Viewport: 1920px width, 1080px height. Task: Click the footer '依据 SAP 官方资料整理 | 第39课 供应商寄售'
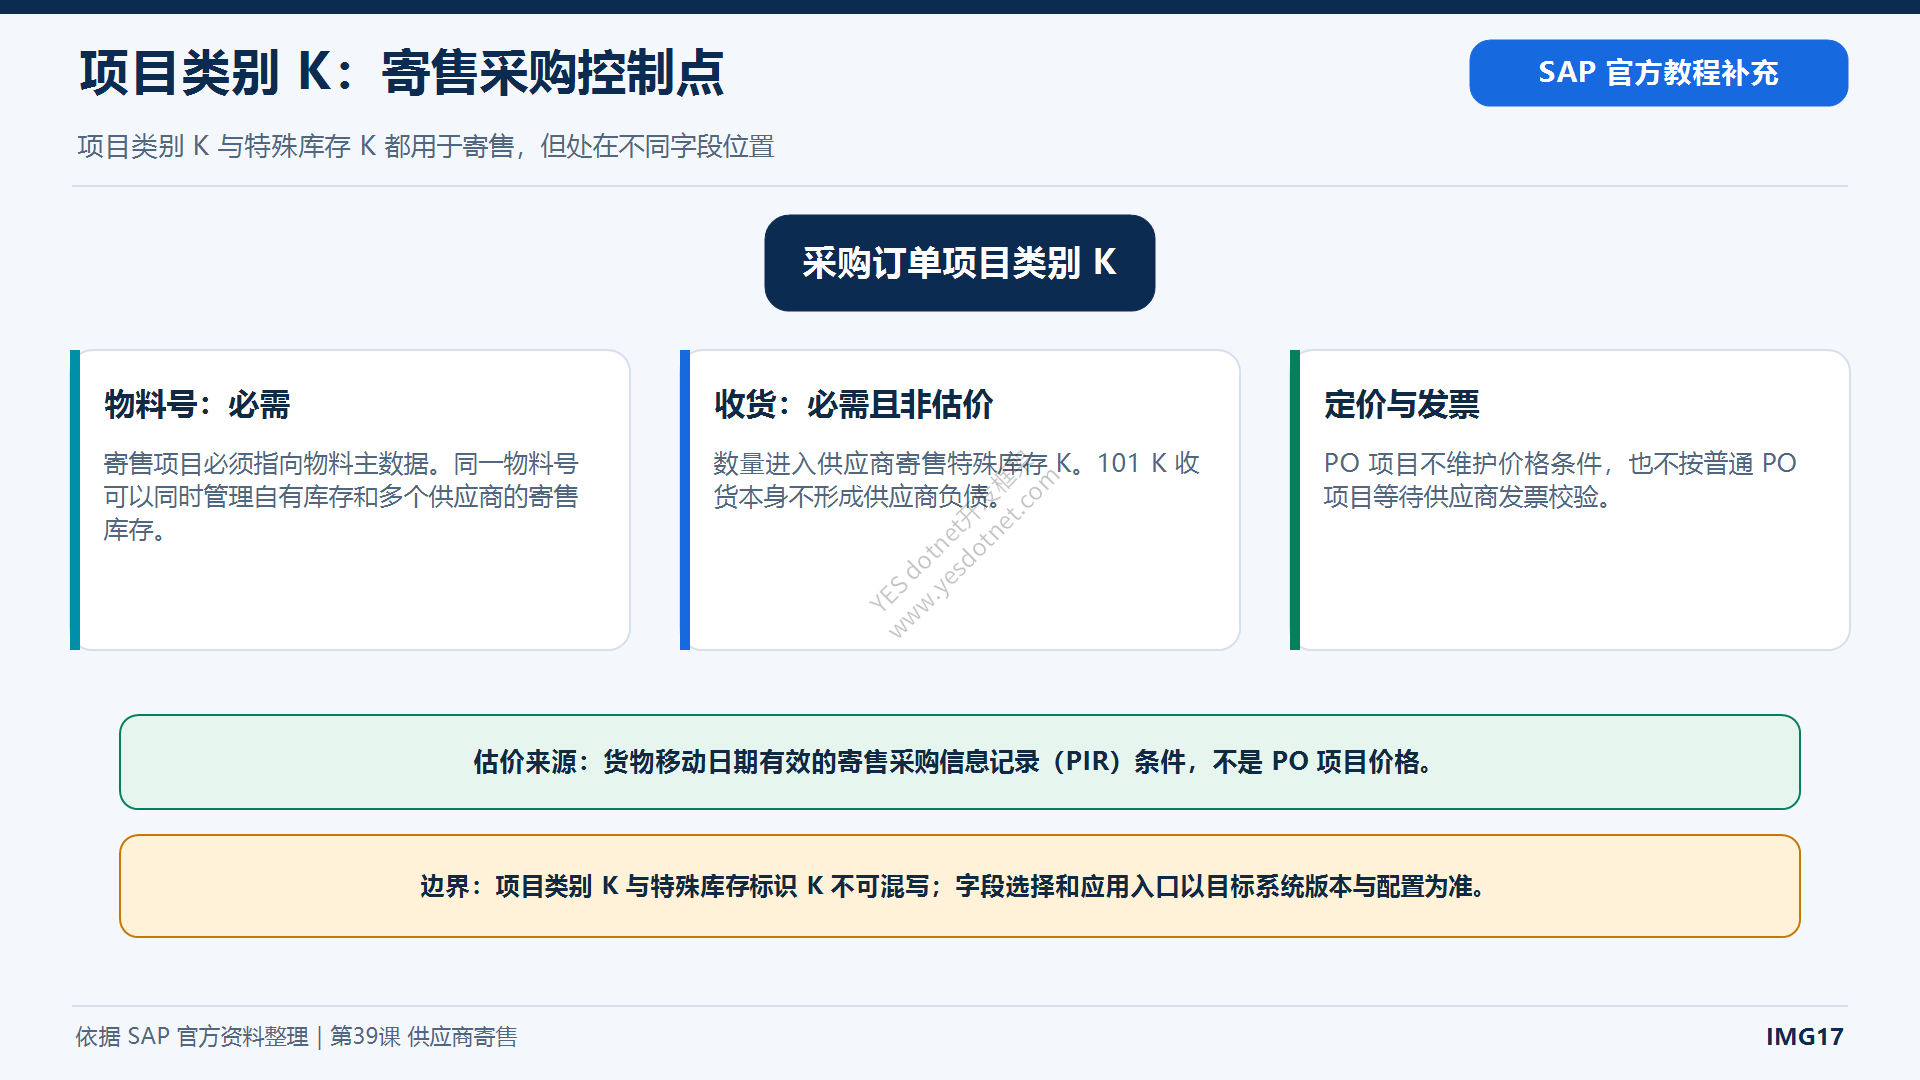pos(297,1037)
